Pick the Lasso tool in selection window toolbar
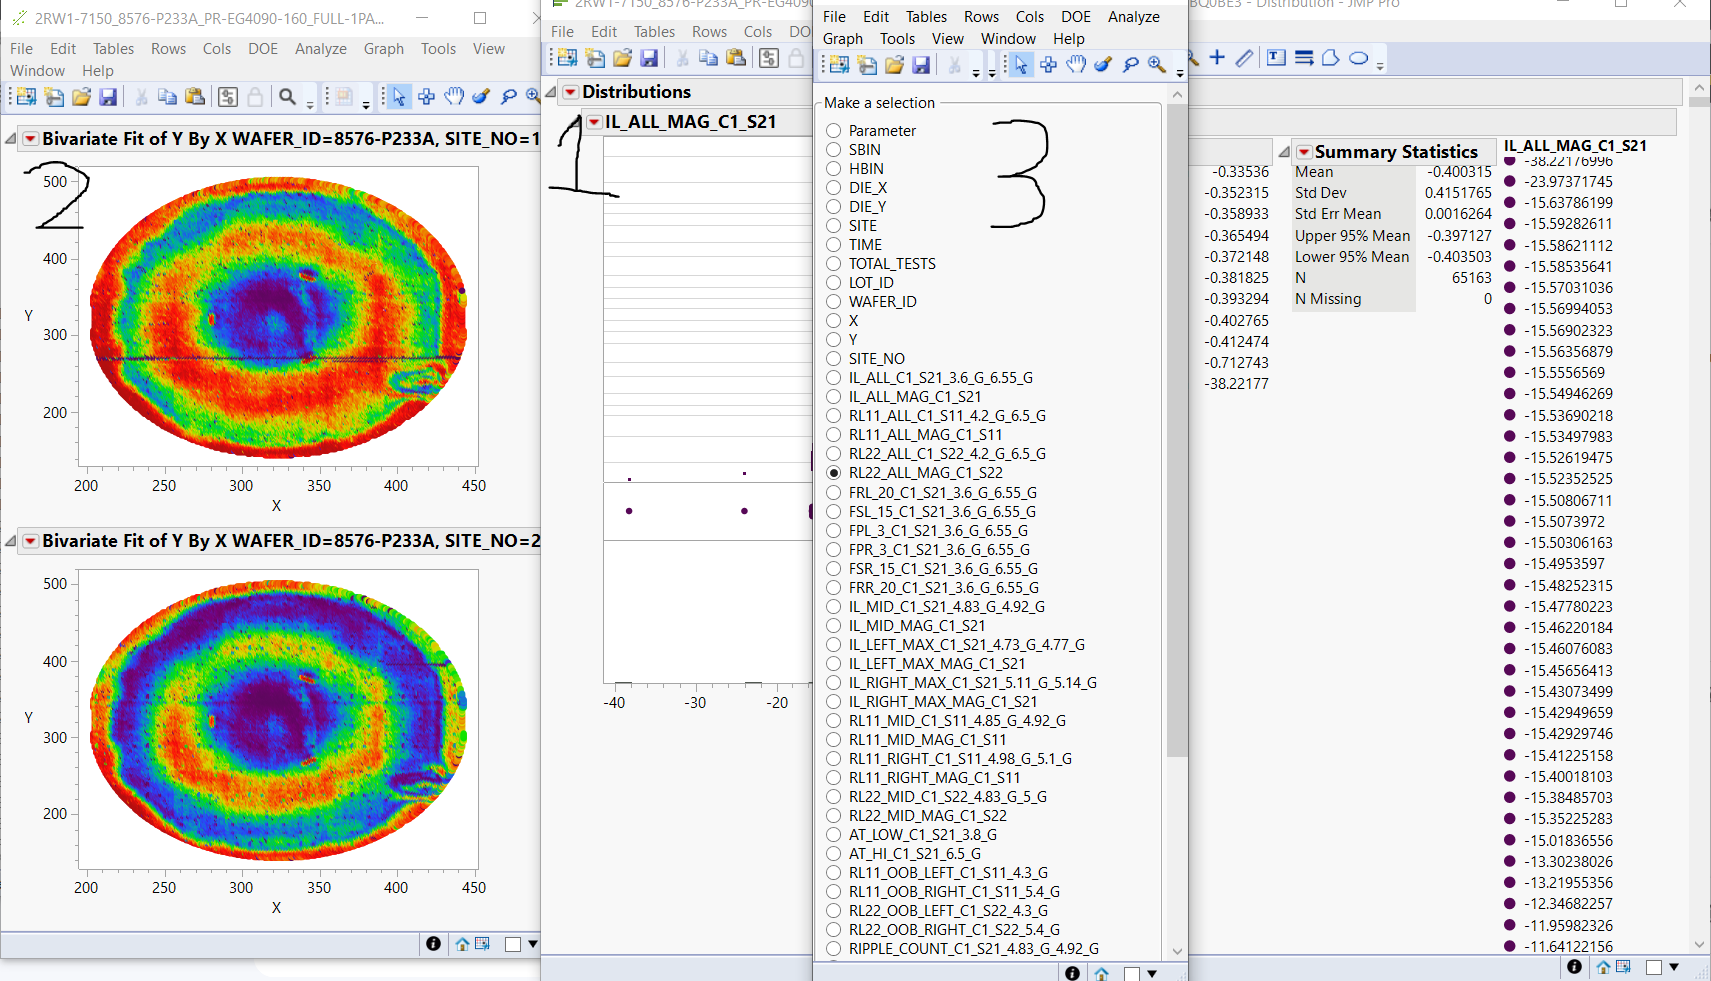This screenshot has width=1711, height=981. (x=1130, y=65)
